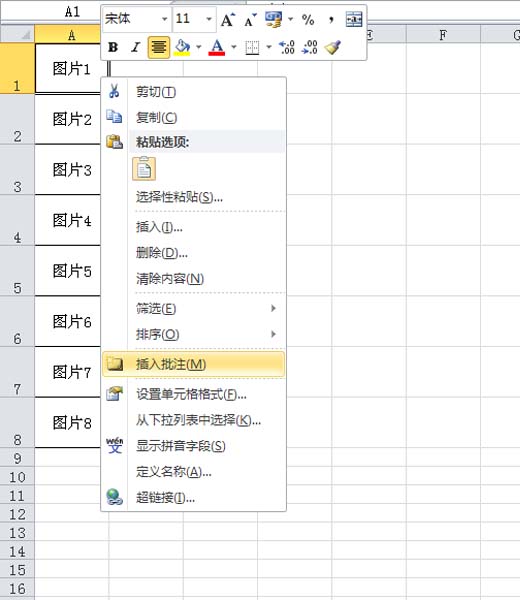Choose 超链接(I)... entry
Image resolution: width=520 pixels, height=600 pixels.
click(194, 497)
